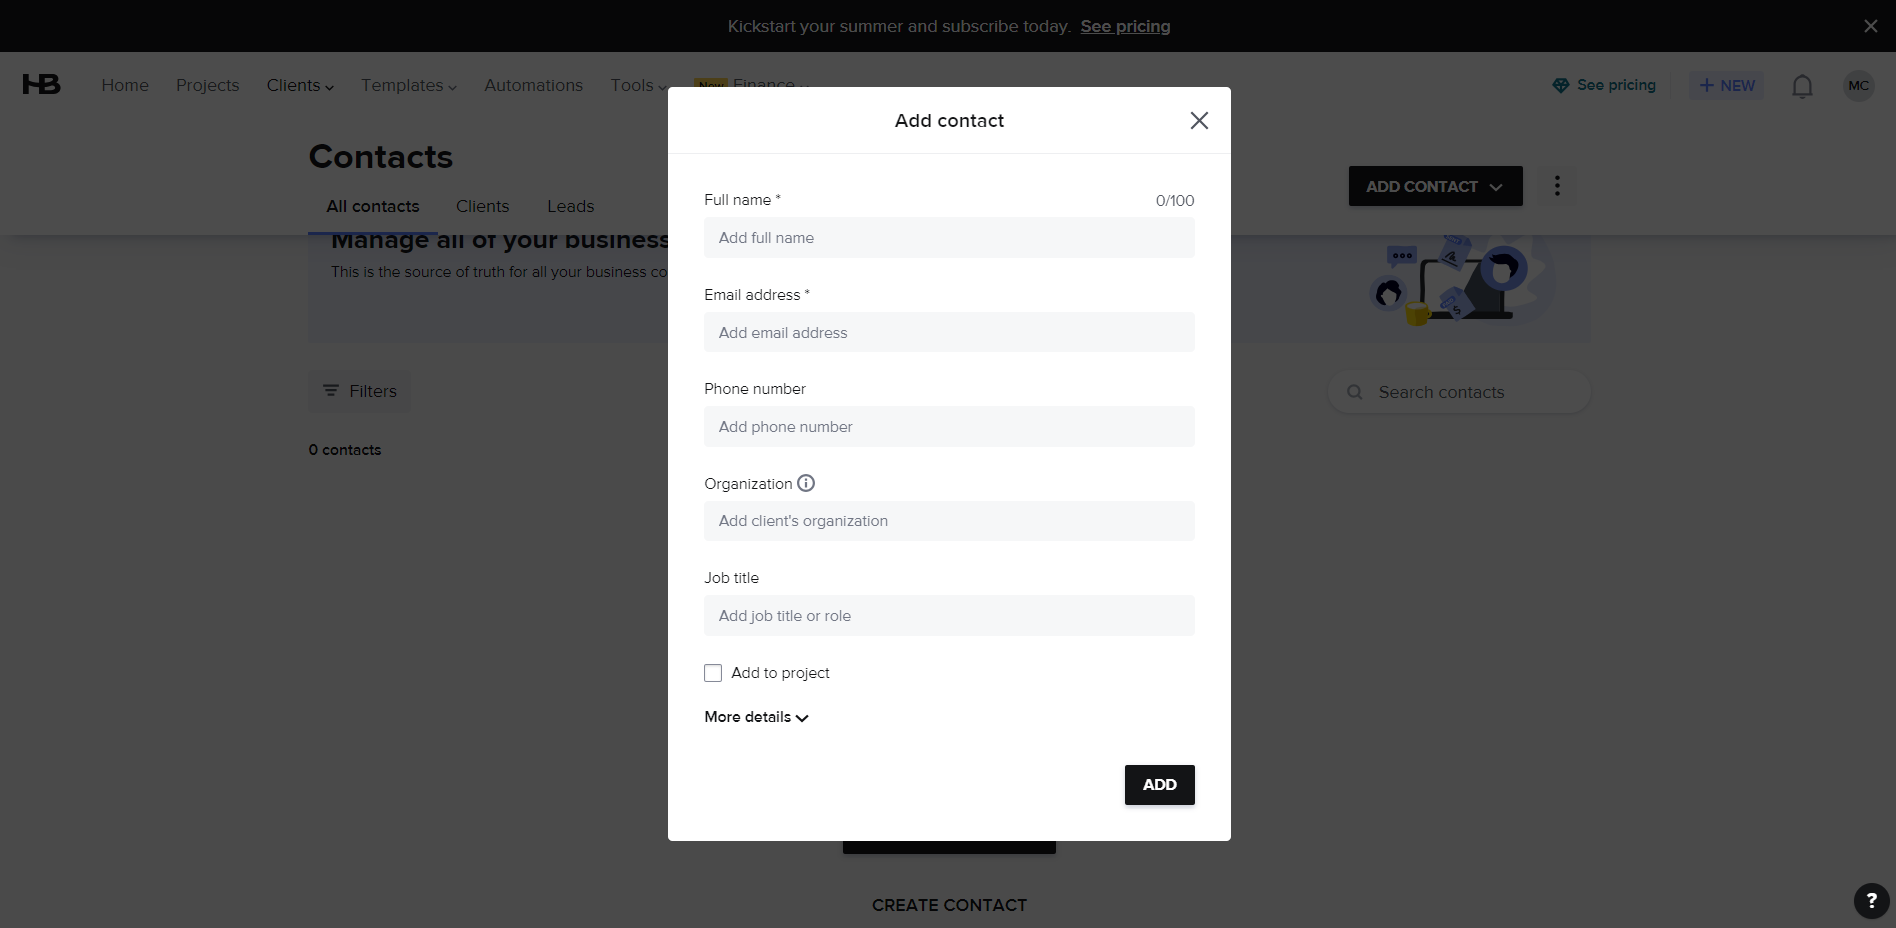This screenshot has height=928, width=1896.
Task: Click the HB logo in the navigation bar
Action: [41, 84]
